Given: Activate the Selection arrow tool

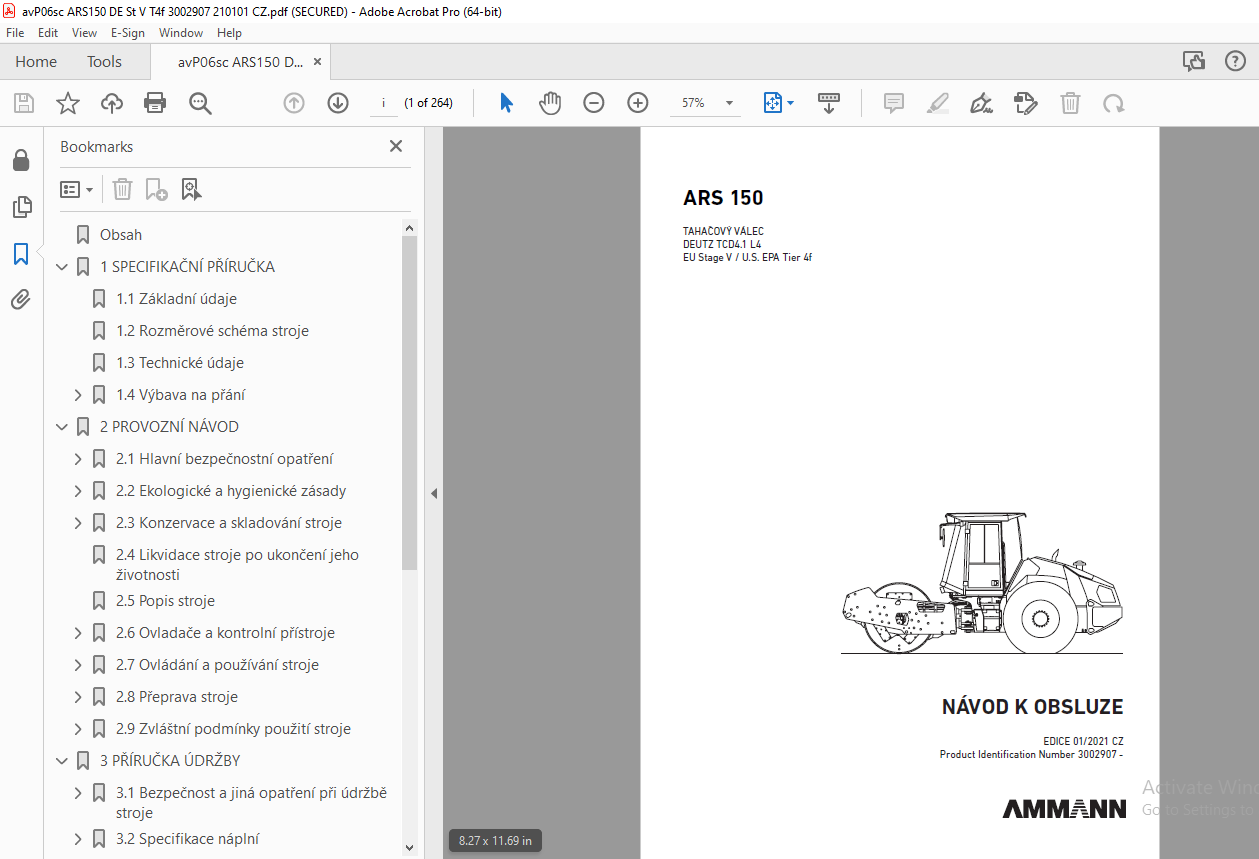Looking at the screenshot, I should point(506,103).
